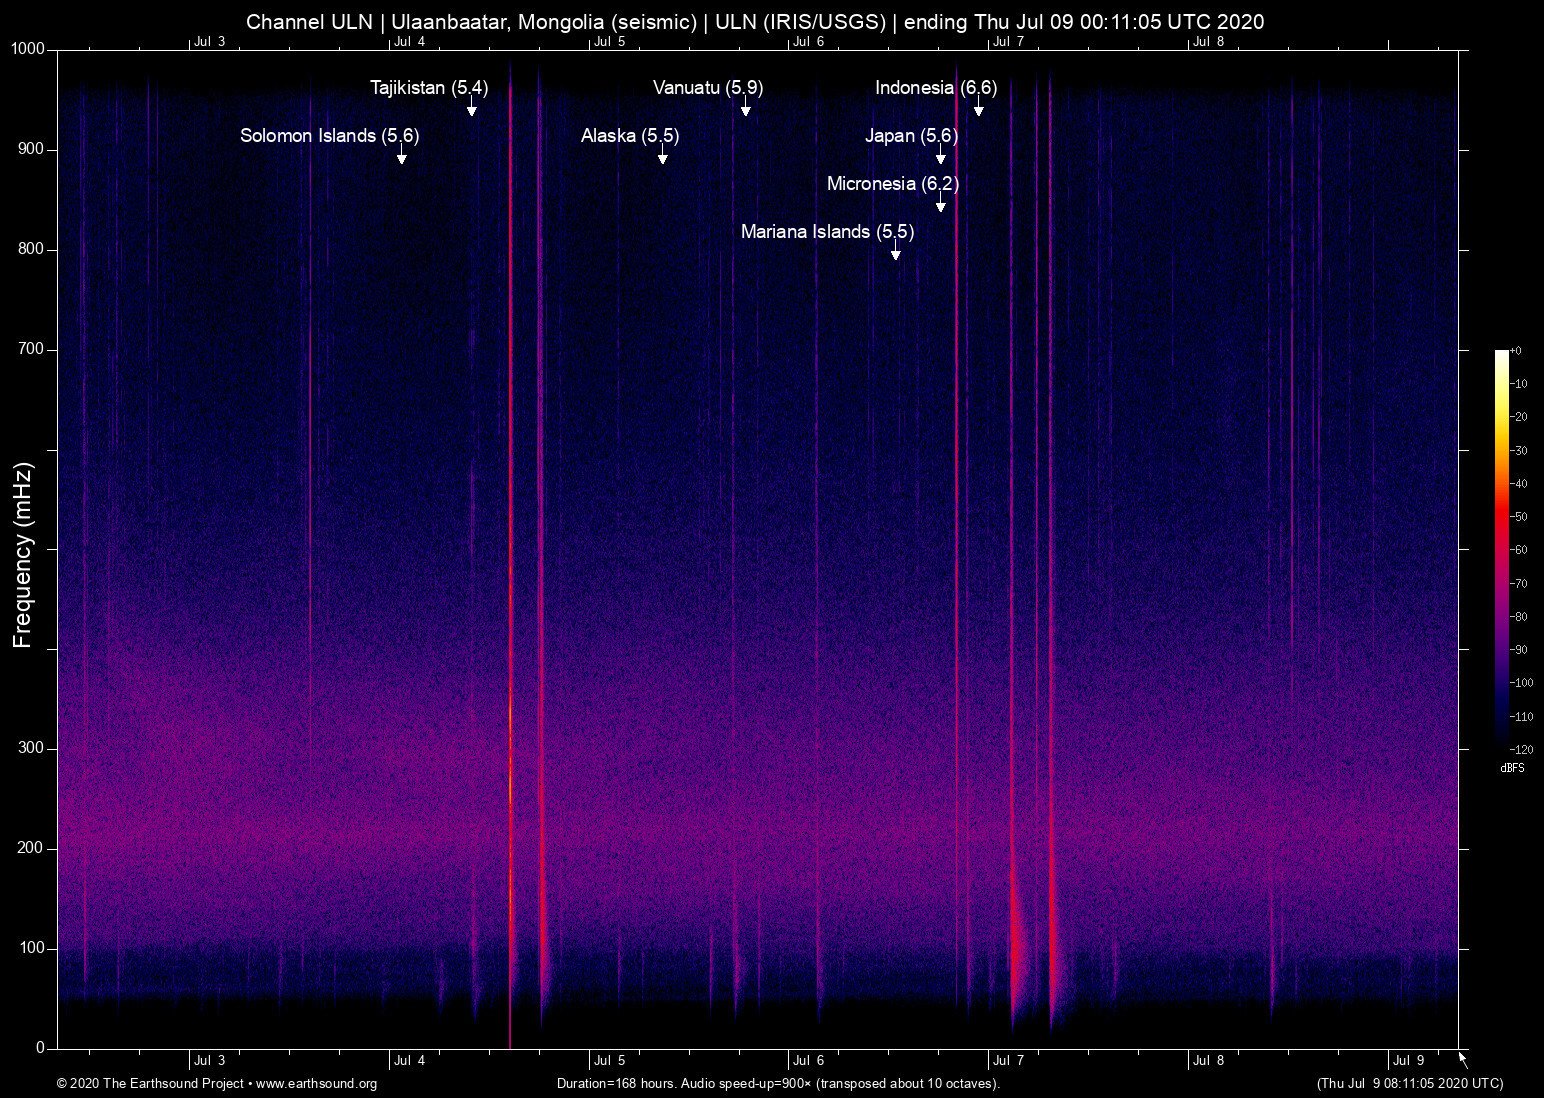
Task: Click the Jul 3 label on top axis
Action: [211, 42]
